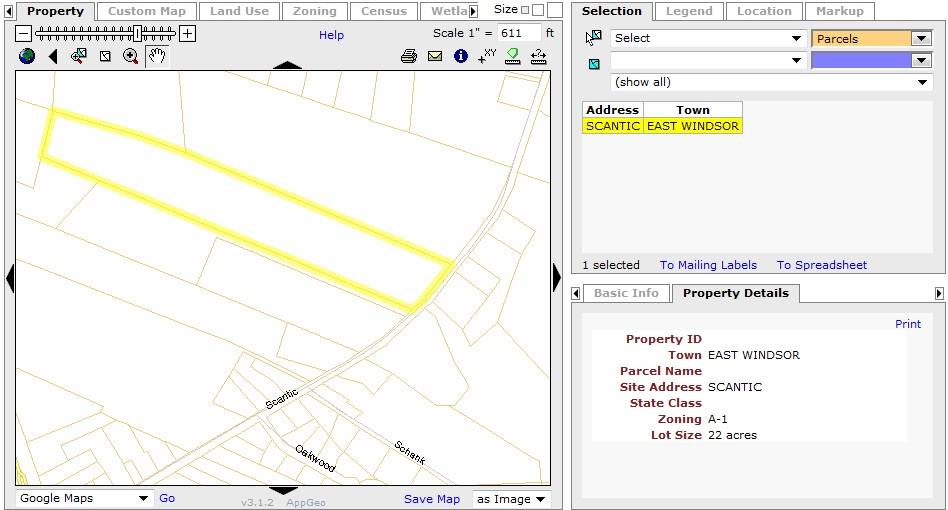948x510 pixels.
Task: Choose the measure area tool
Action: point(513,56)
